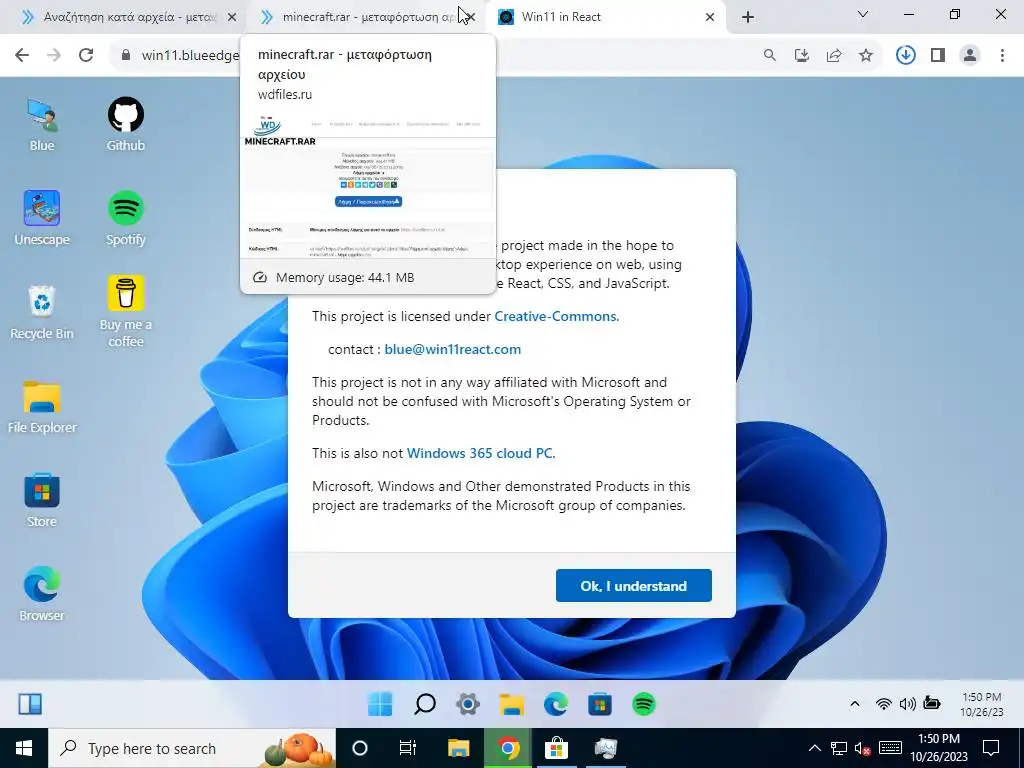
Task: Click Type here to search box
Action: click(192, 748)
